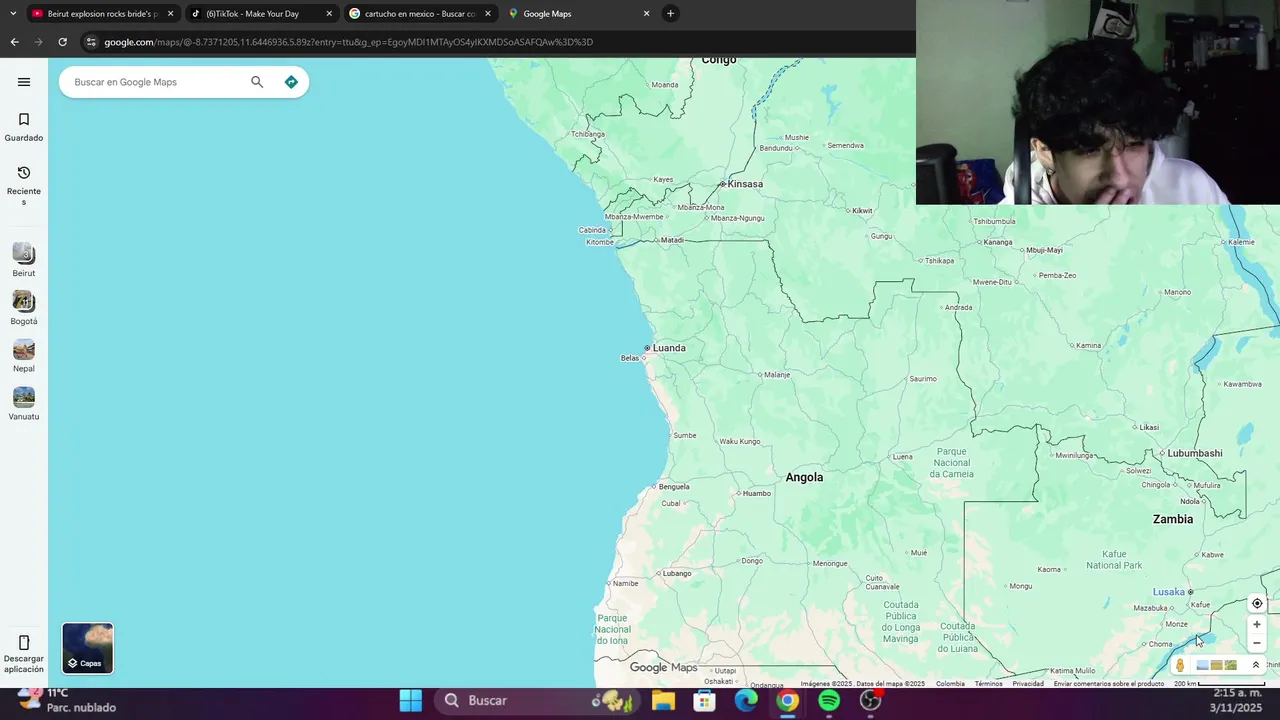Zoom in with the plus button

tap(1257, 624)
